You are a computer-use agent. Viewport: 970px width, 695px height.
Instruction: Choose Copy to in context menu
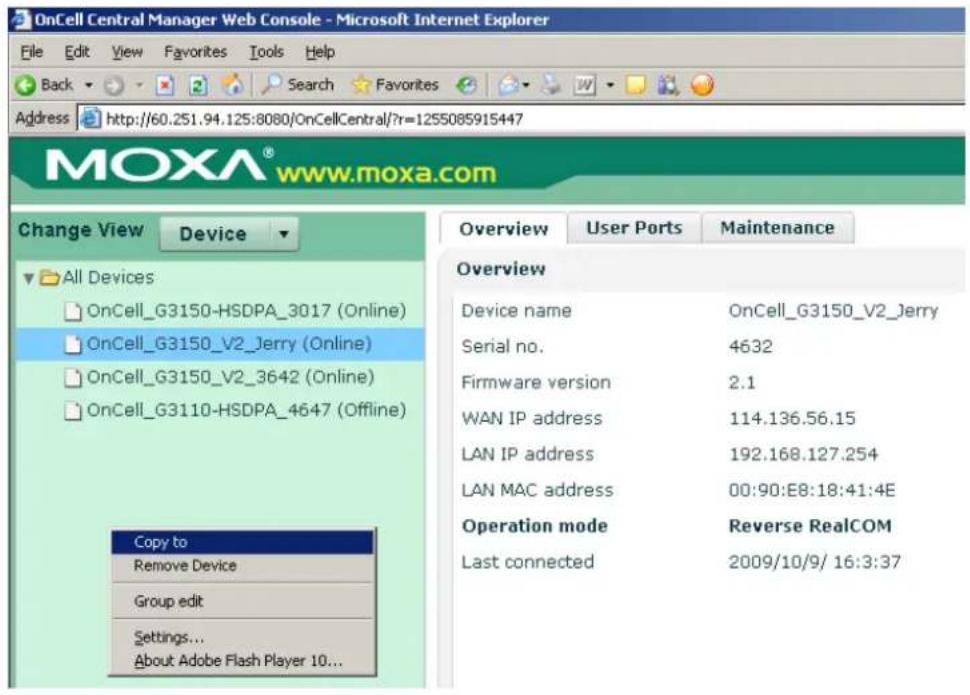pyautogui.click(x=242, y=542)
